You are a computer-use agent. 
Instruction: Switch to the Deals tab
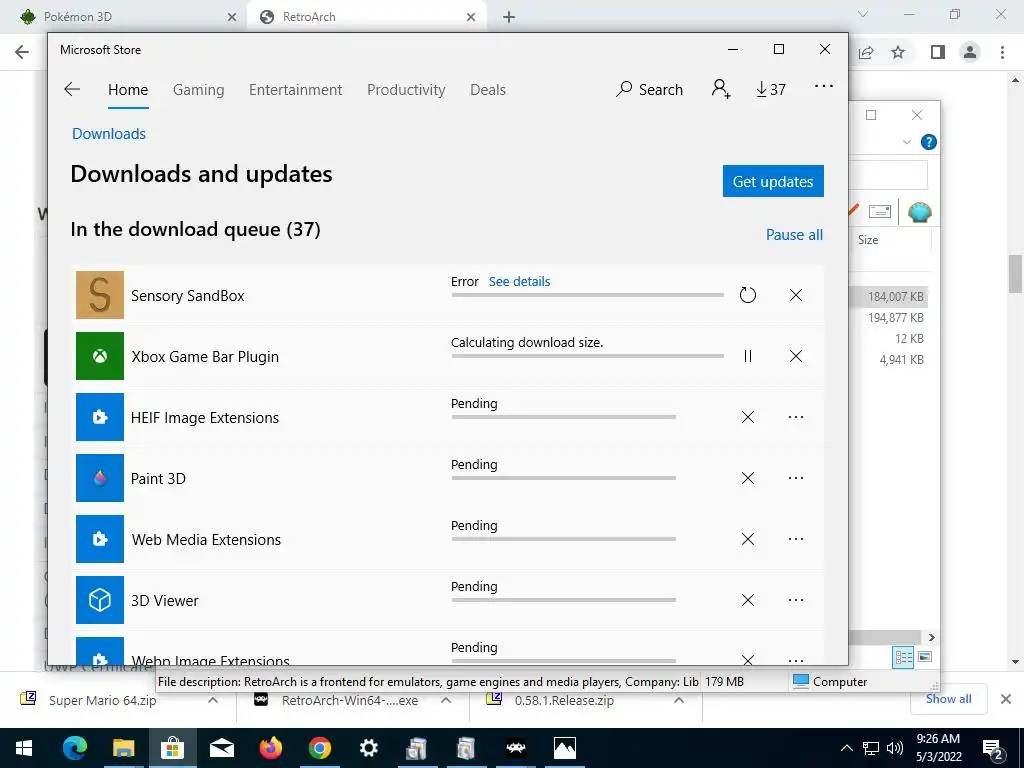(x=488, y=90)
